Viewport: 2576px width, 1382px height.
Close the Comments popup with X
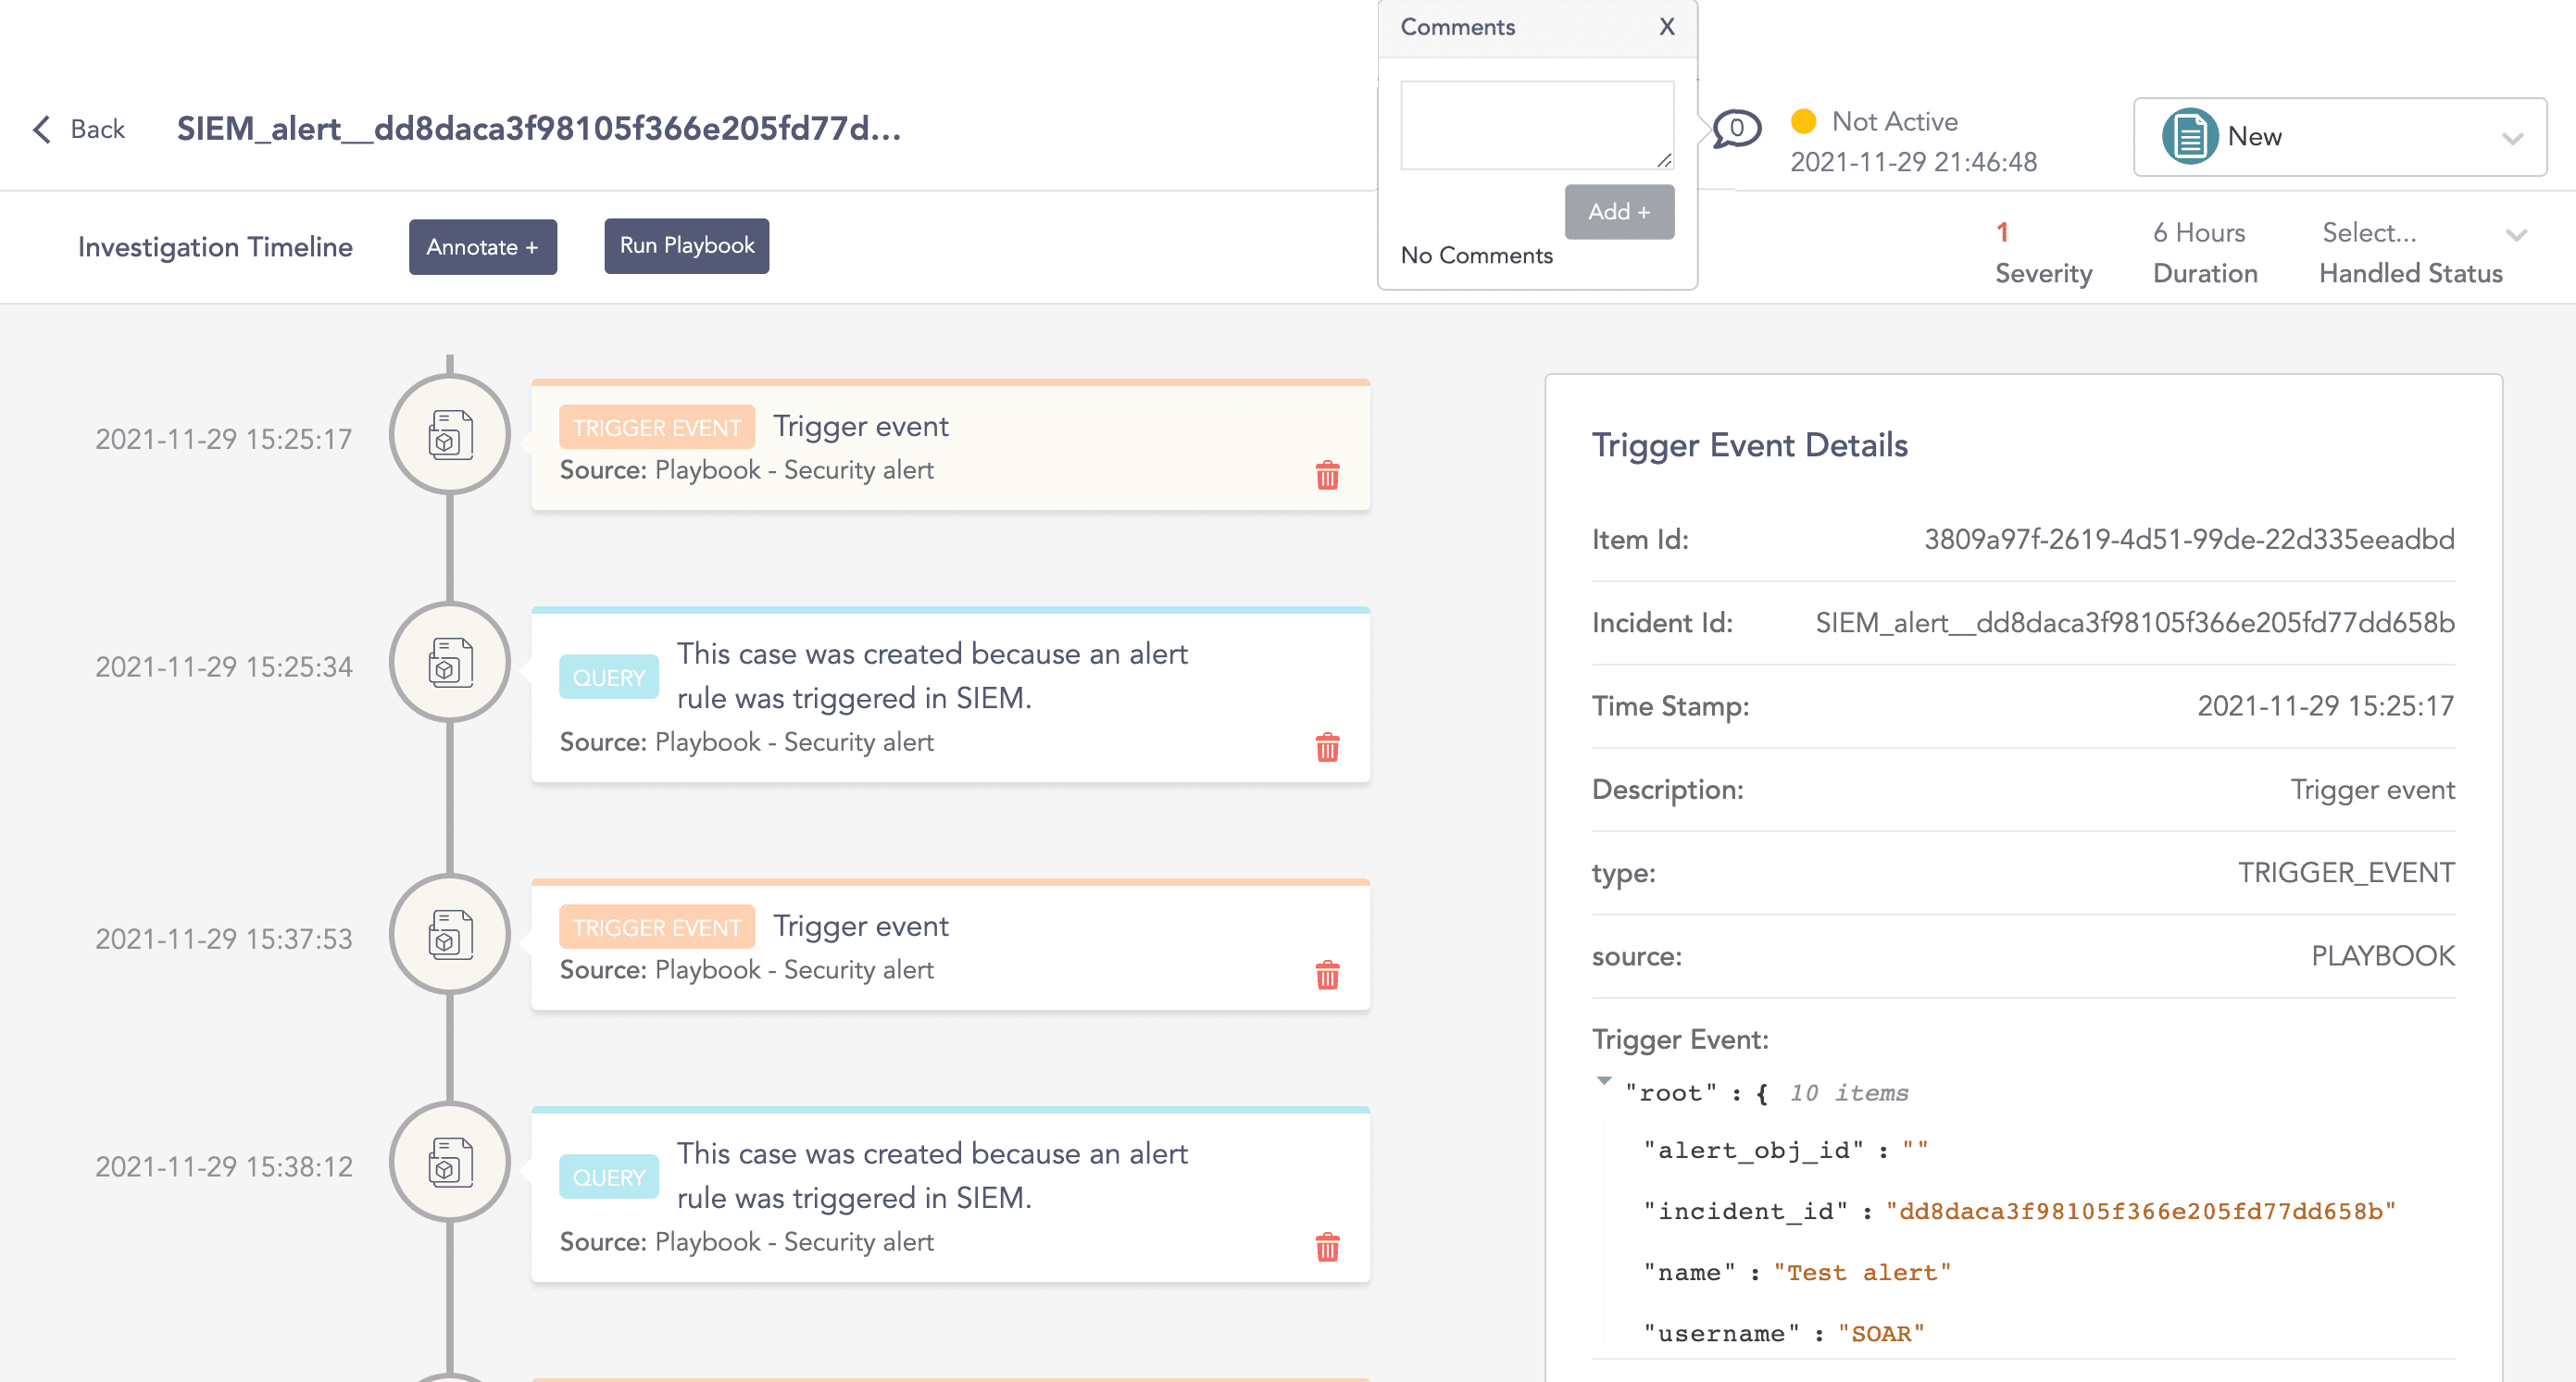click(x=1666, y=27)
